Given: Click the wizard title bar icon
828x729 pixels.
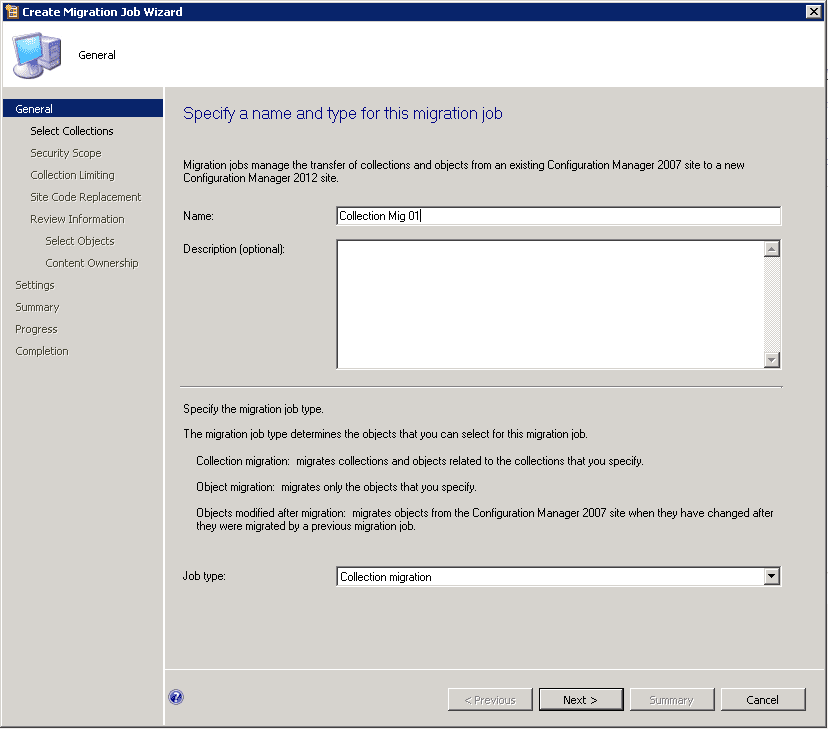Looking at the screenshot, I should tap(11, 12).
